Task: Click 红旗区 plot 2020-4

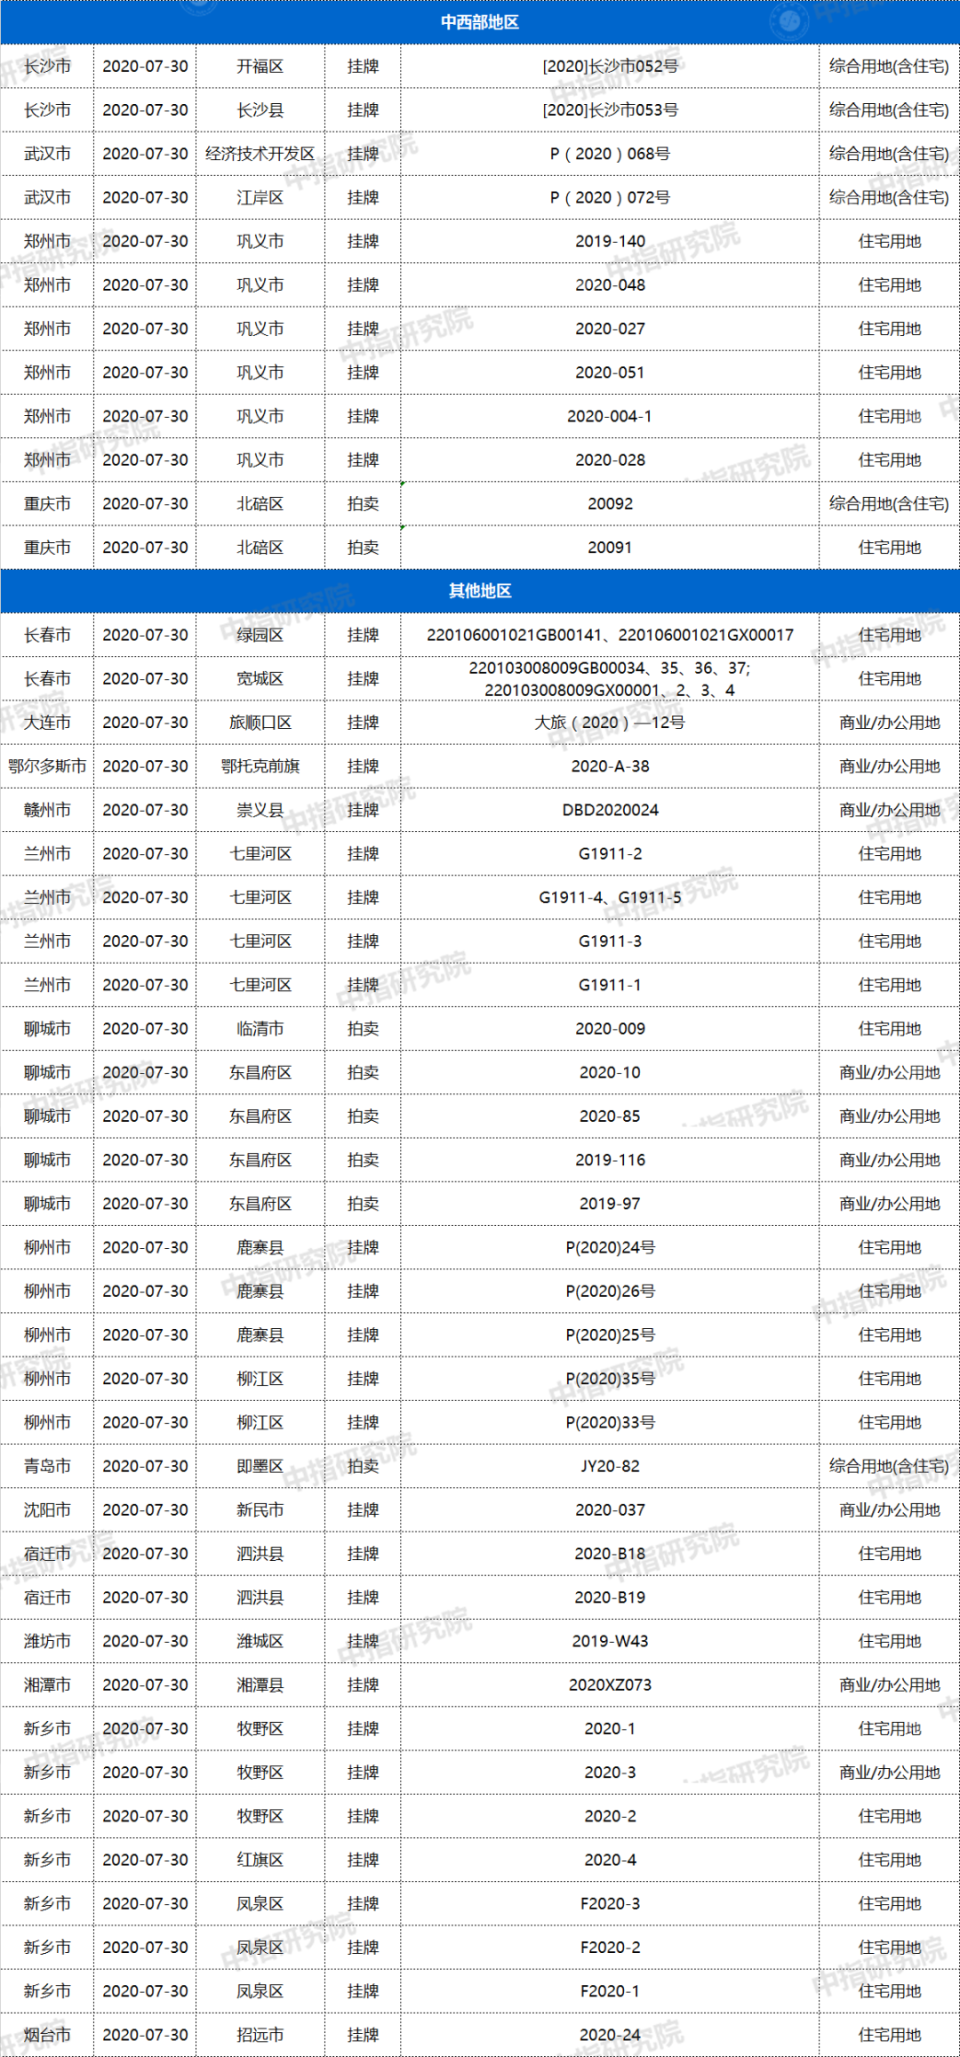Action: point(610,1860)
